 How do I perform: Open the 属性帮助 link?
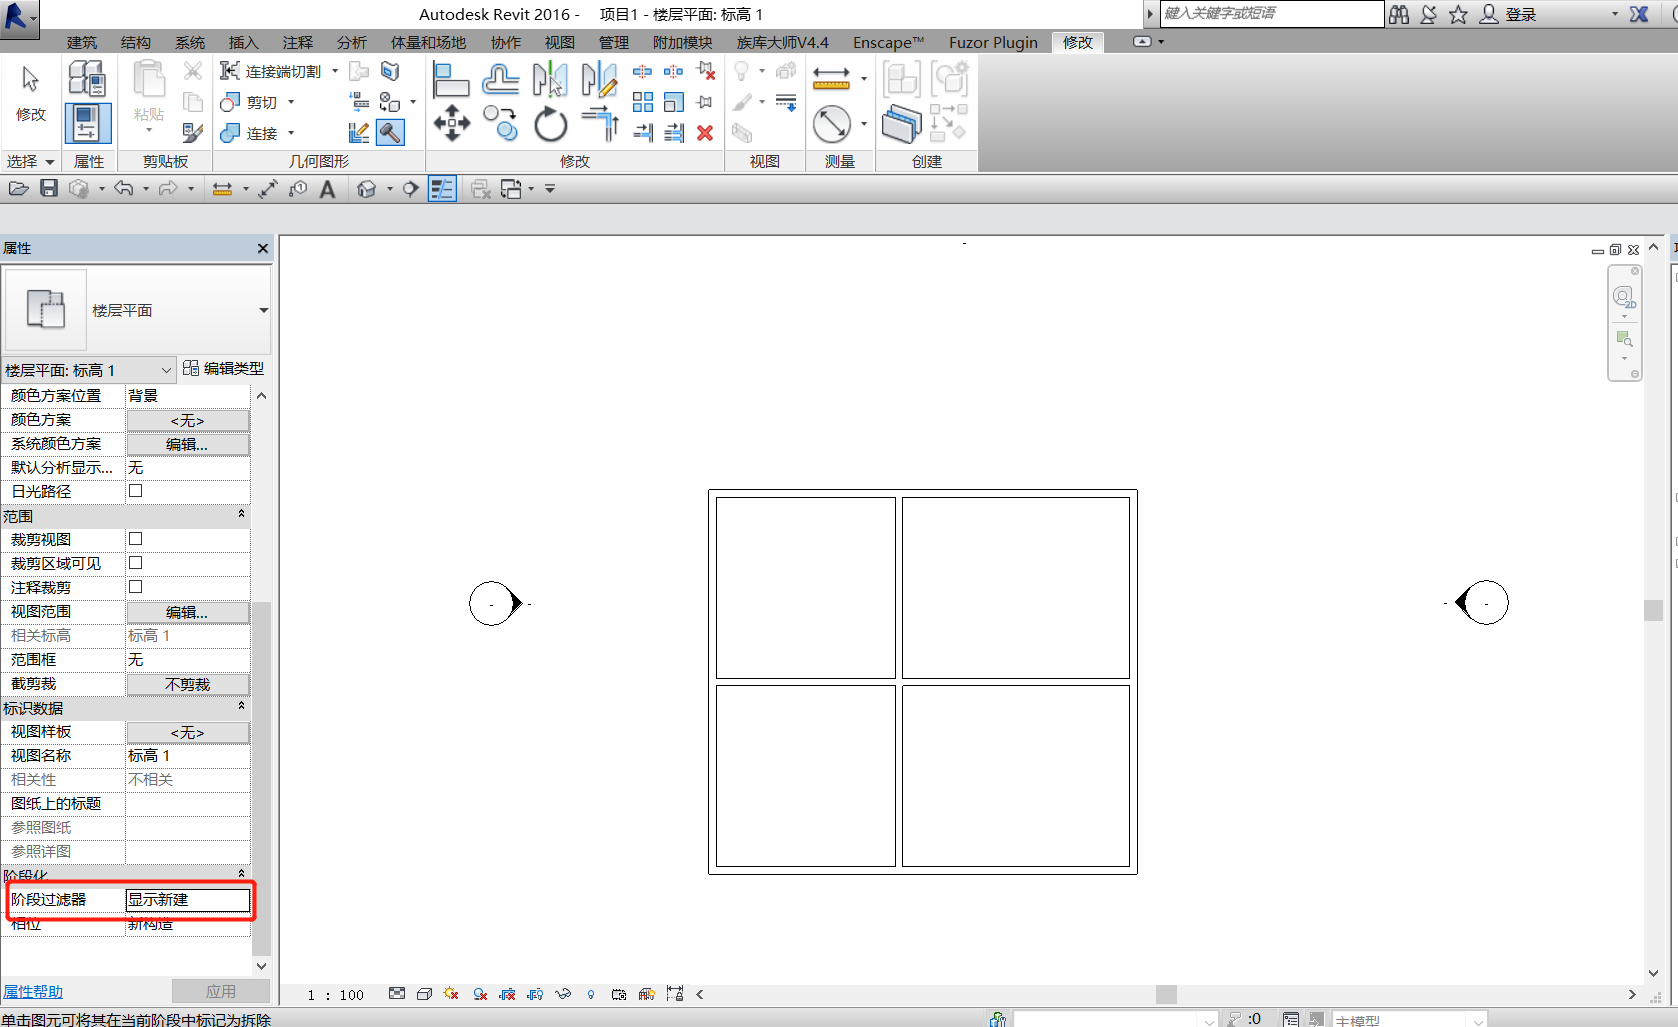click(x=33, y=992)
